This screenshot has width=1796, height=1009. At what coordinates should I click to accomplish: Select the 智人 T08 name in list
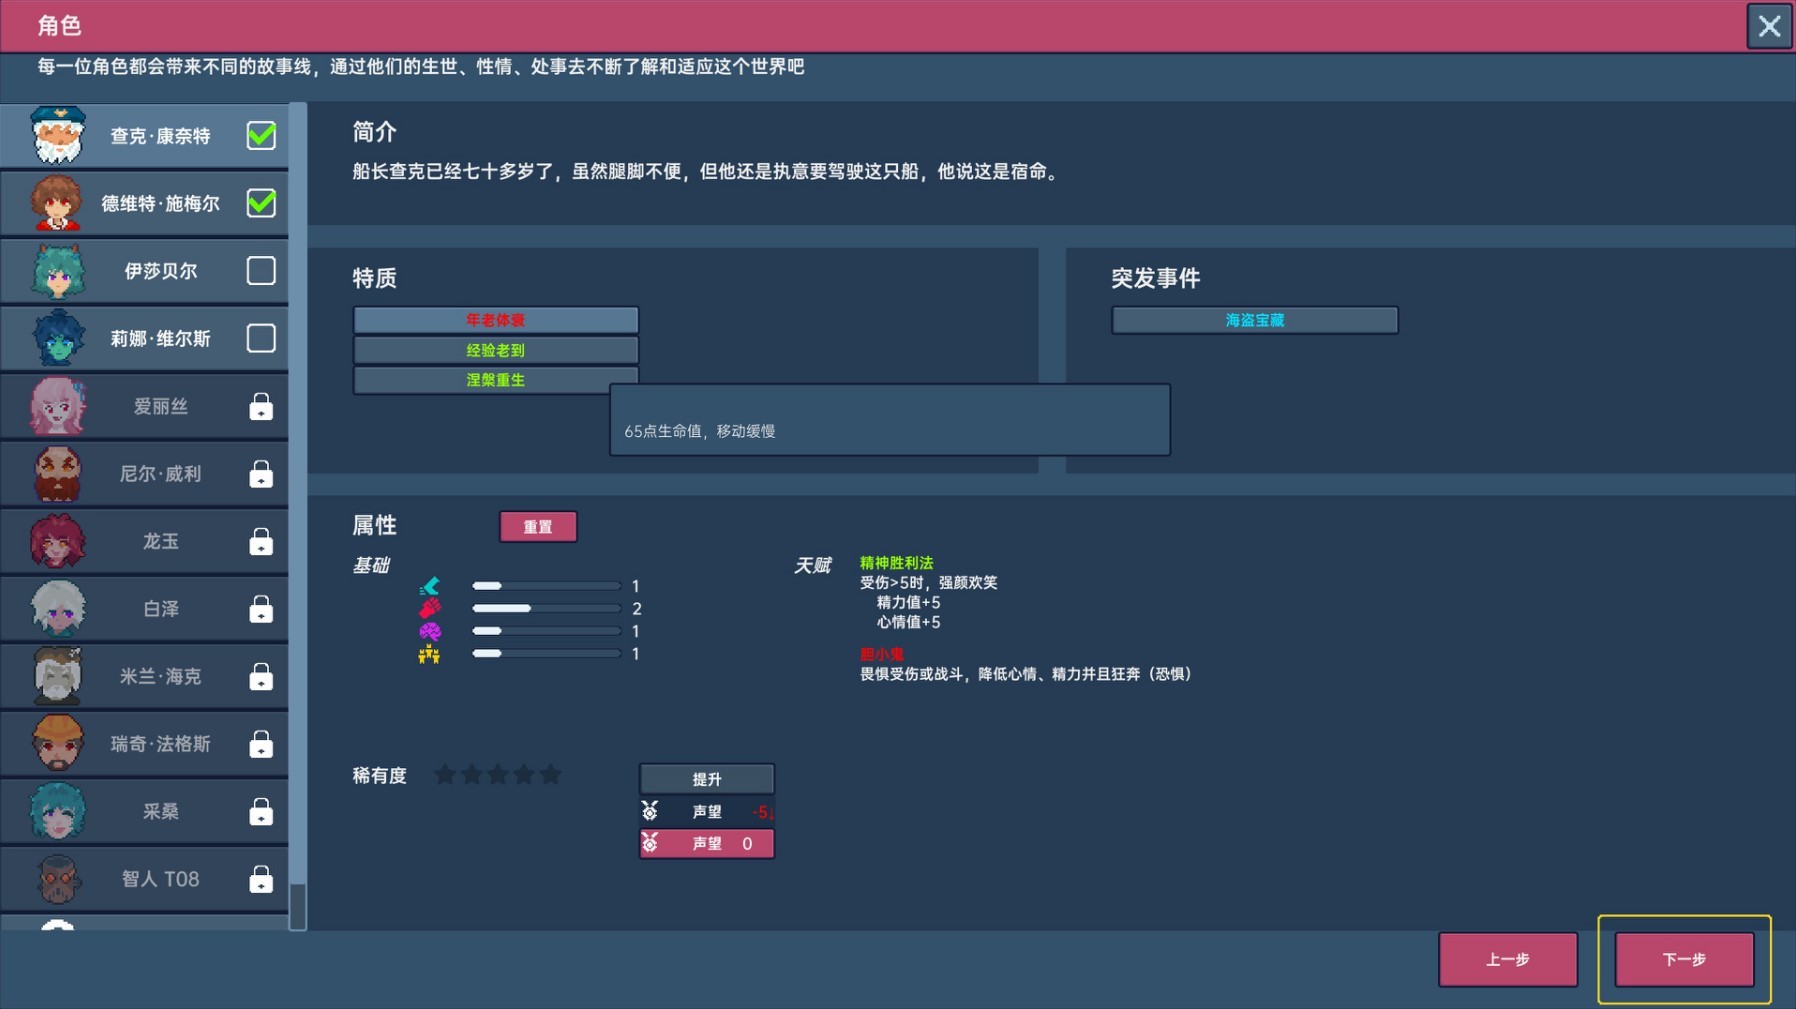[x=160, y=879]
